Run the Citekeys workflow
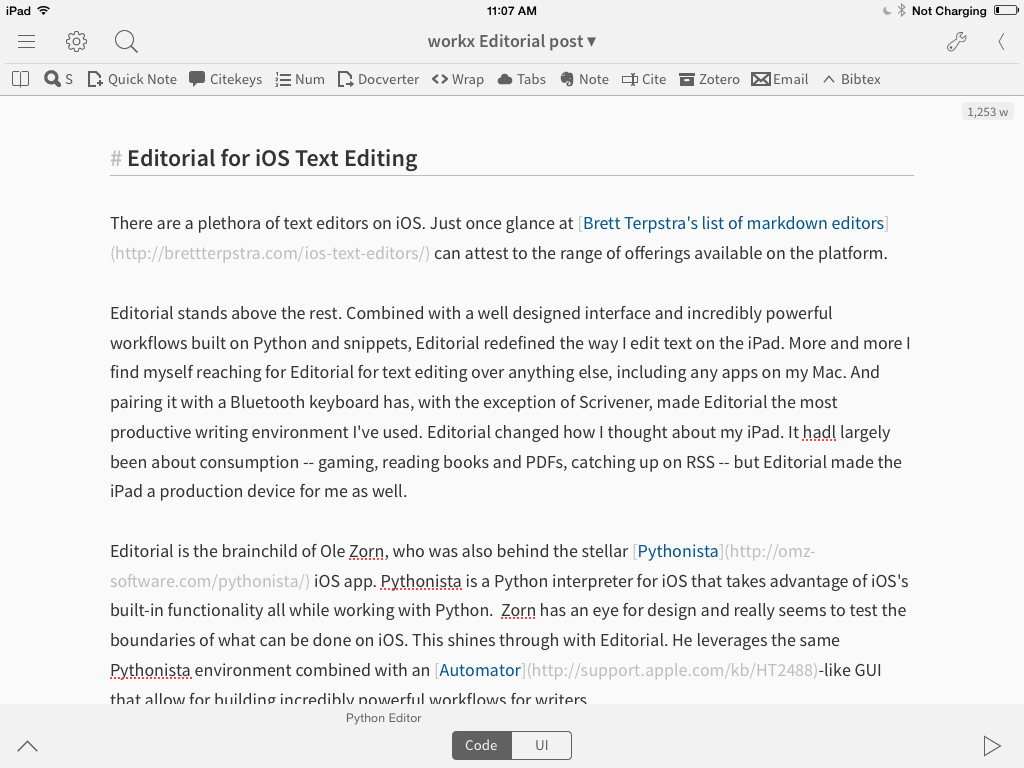 pos(225,79)
